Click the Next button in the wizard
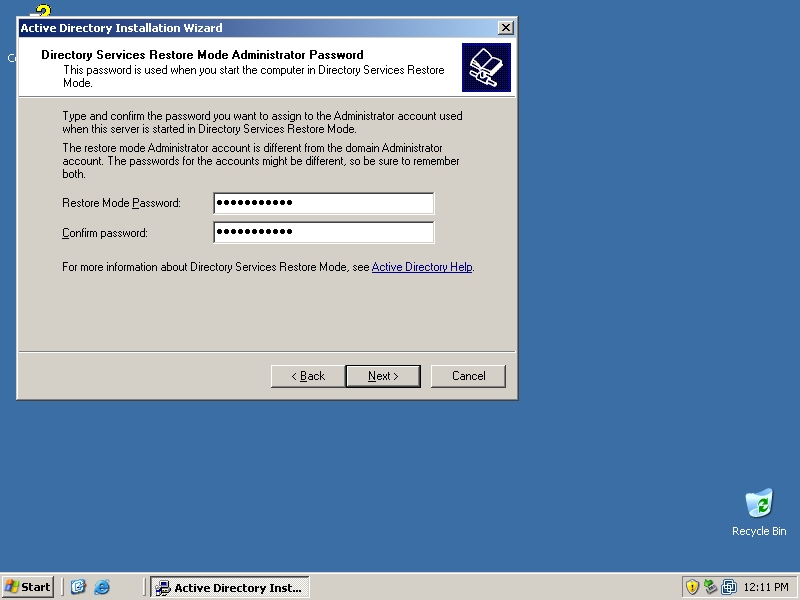 [x=383, y=376]
